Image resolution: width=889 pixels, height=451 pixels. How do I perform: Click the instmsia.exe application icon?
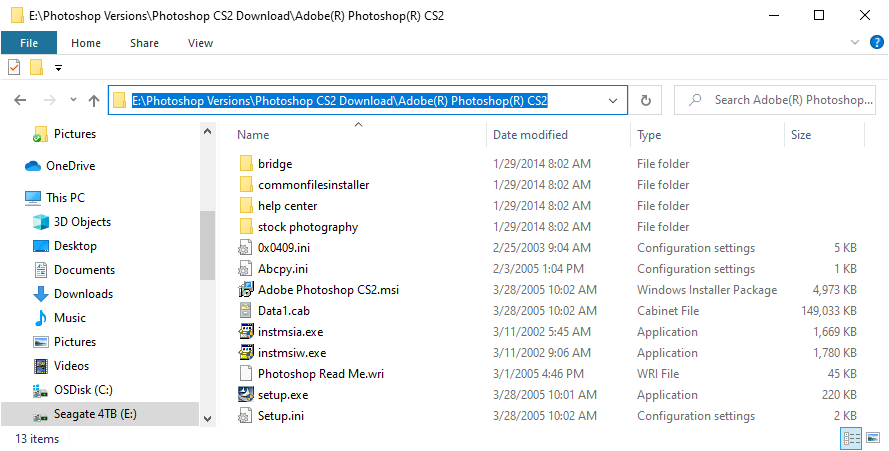point(245,332)
